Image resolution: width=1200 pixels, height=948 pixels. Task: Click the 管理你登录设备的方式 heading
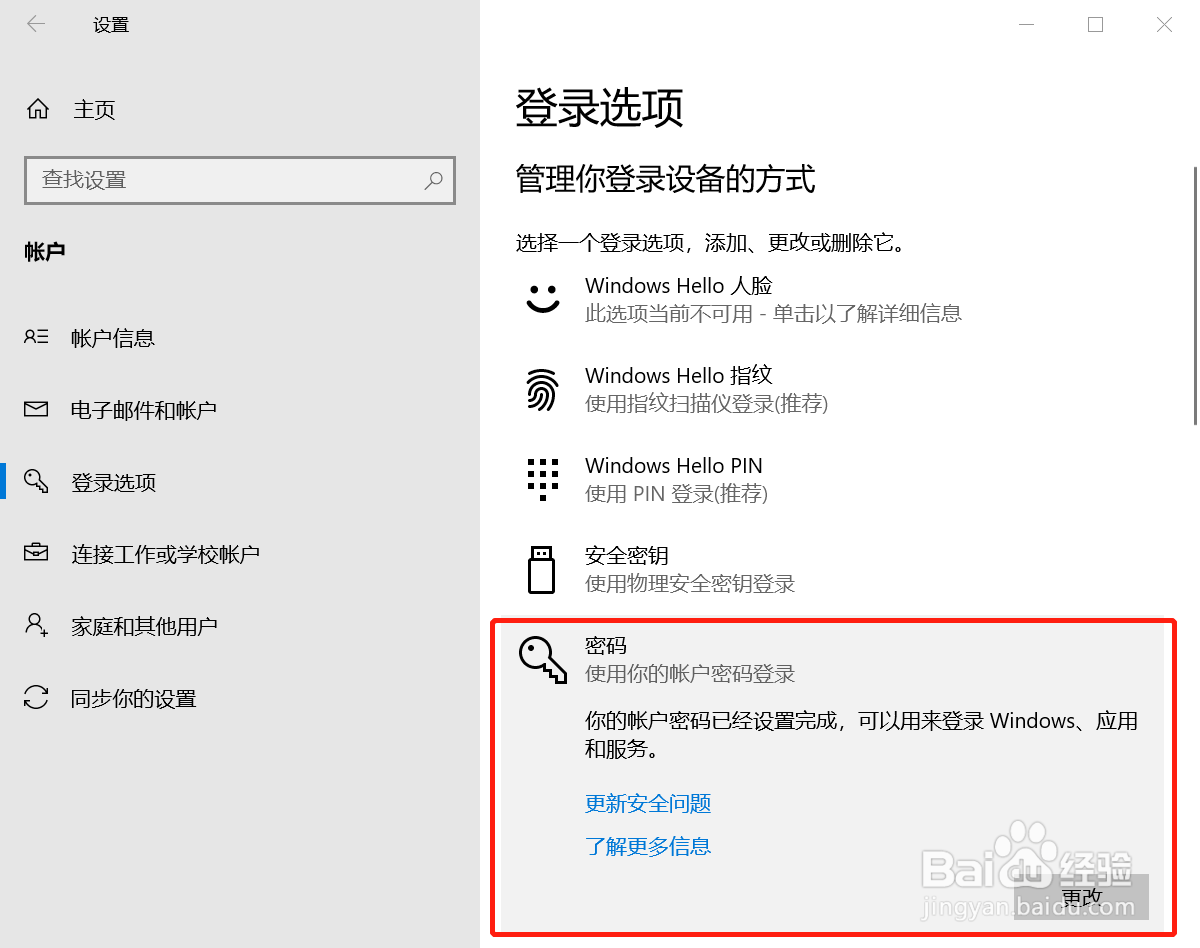(x=665, y=180)
